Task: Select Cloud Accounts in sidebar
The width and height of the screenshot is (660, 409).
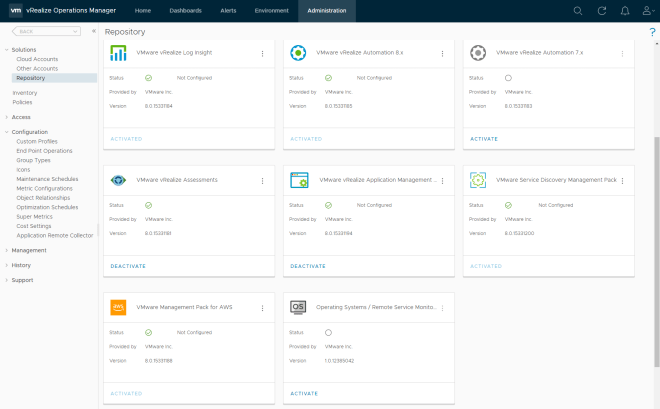Action: coord(37,59)
